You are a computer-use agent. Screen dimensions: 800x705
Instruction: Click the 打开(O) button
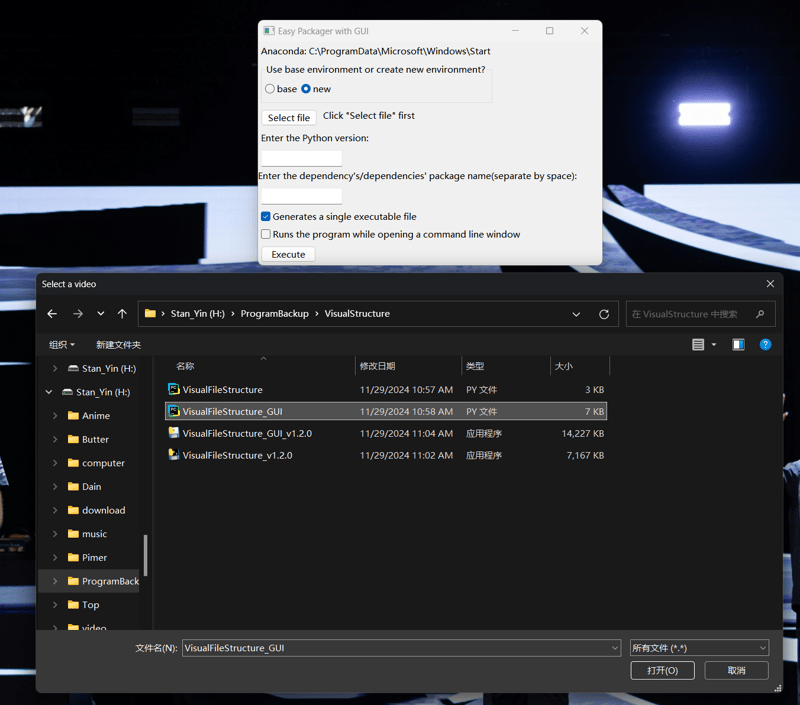(662, 670)
